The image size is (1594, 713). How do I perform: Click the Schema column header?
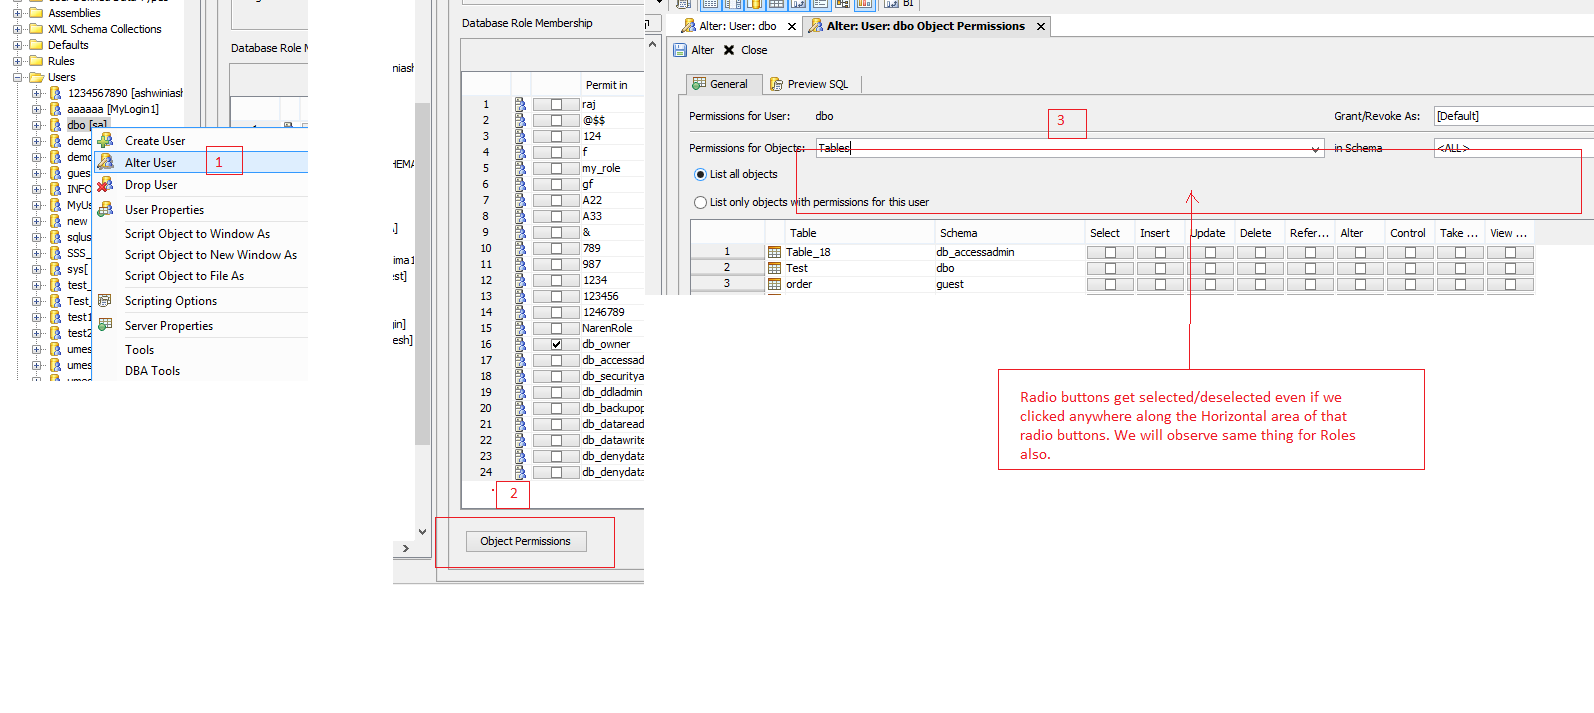(1009, 233)
